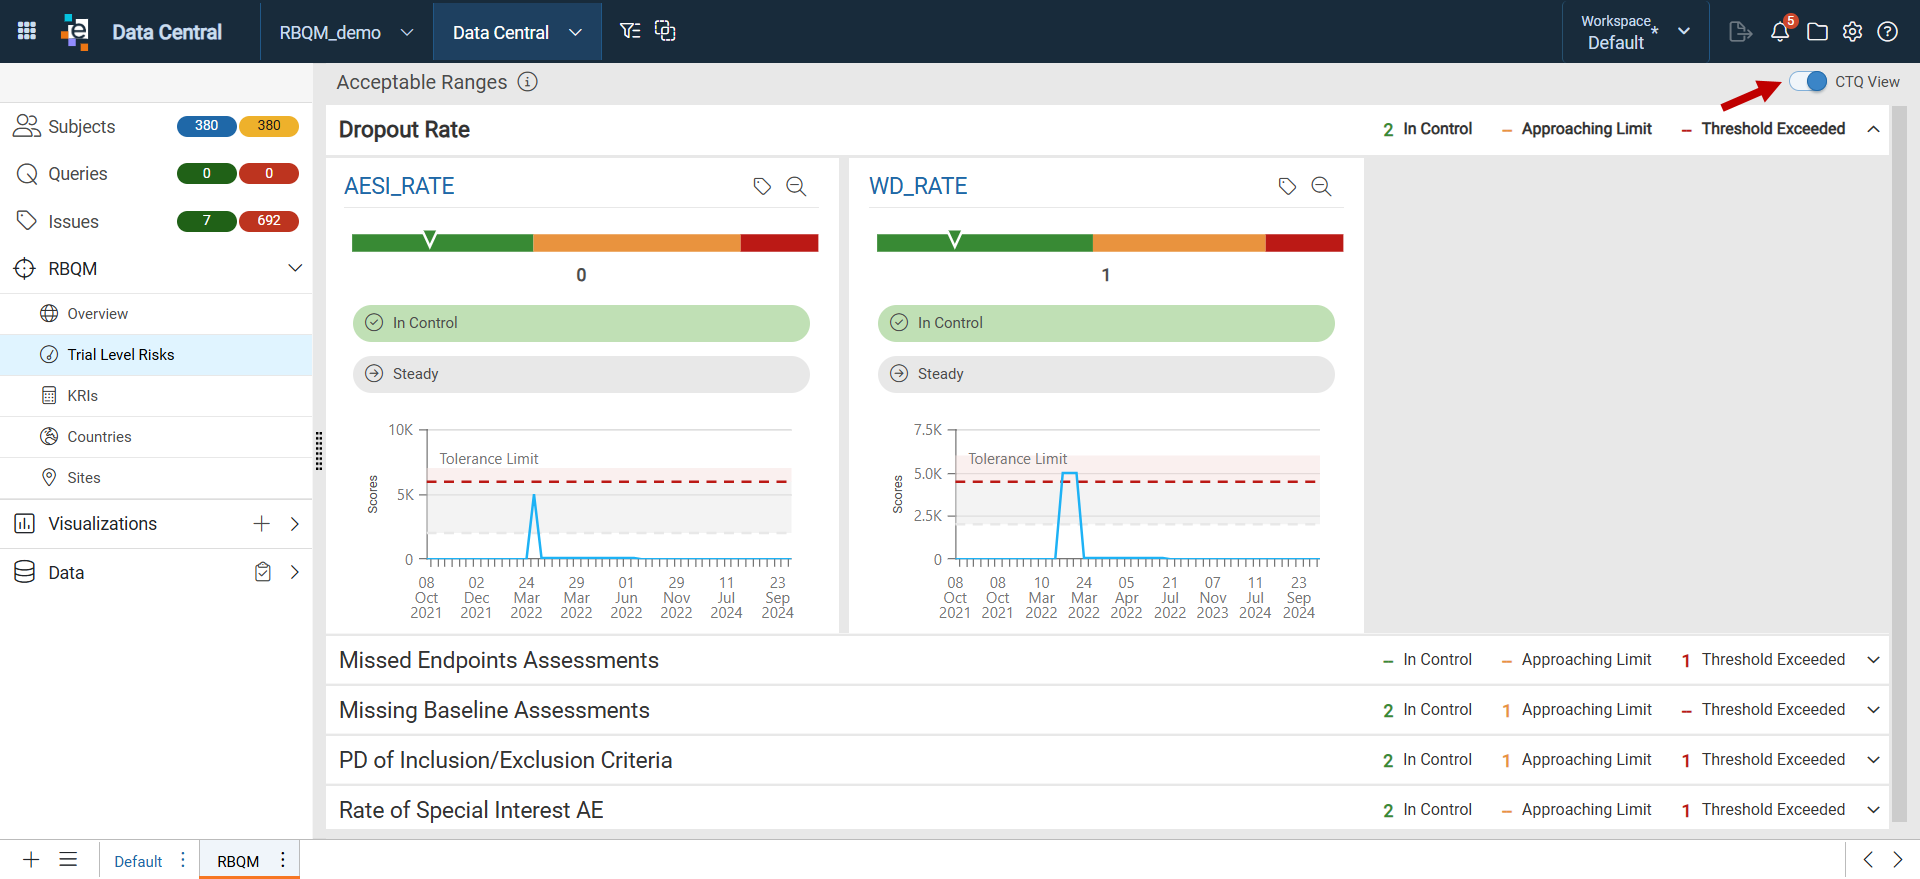
Task: Open Default tab's three-dot options
Action: [183, 860]
